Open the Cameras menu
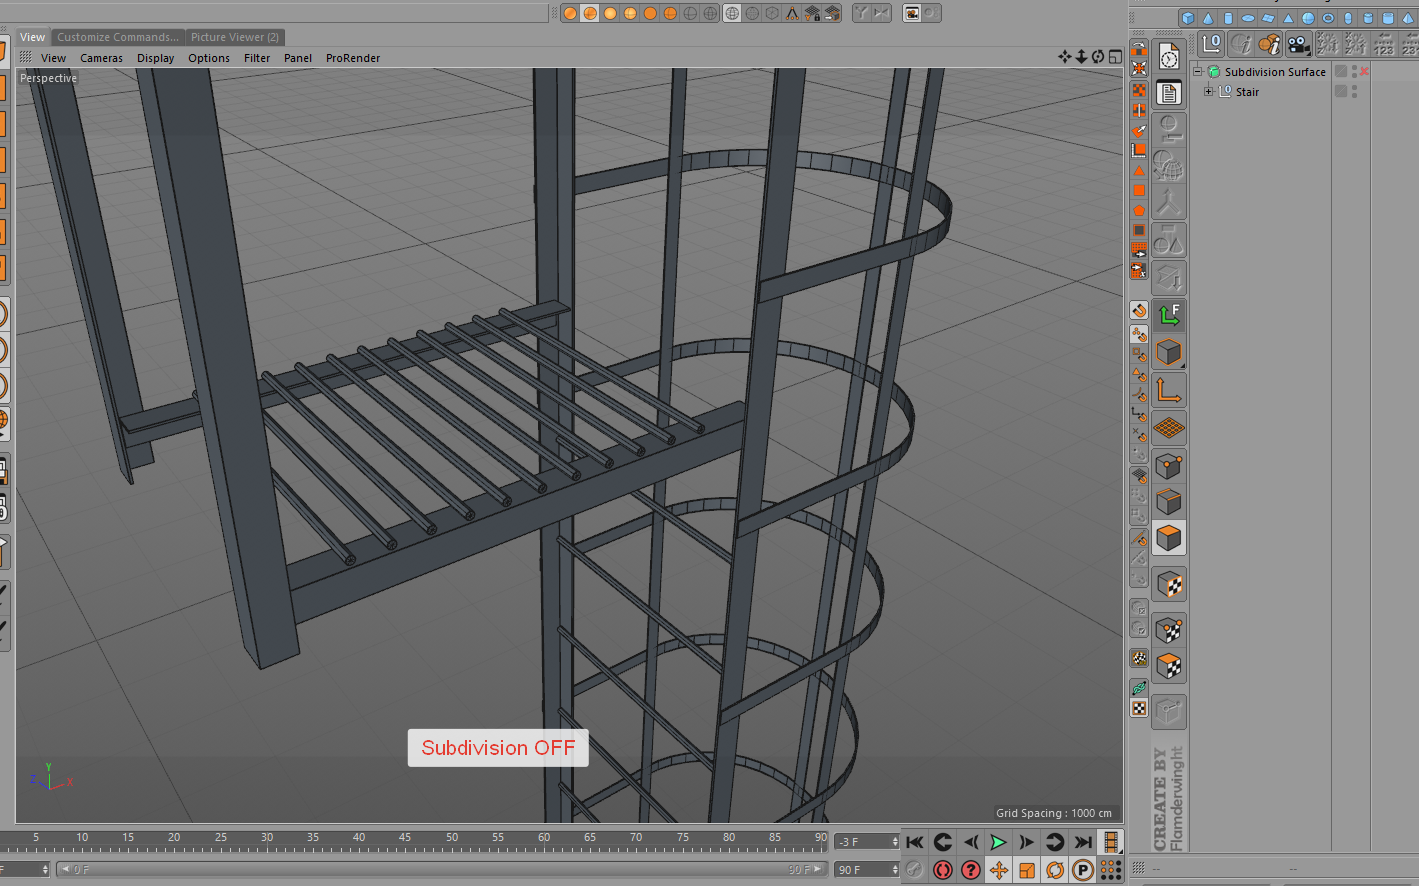 [x=102, y=58]
